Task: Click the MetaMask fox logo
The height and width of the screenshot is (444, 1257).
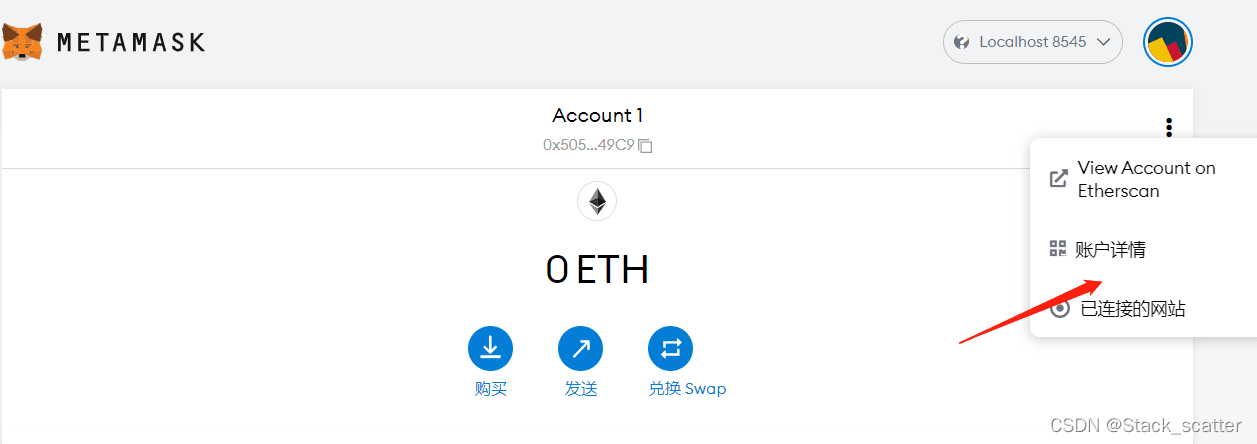Action: pos(22,41)
